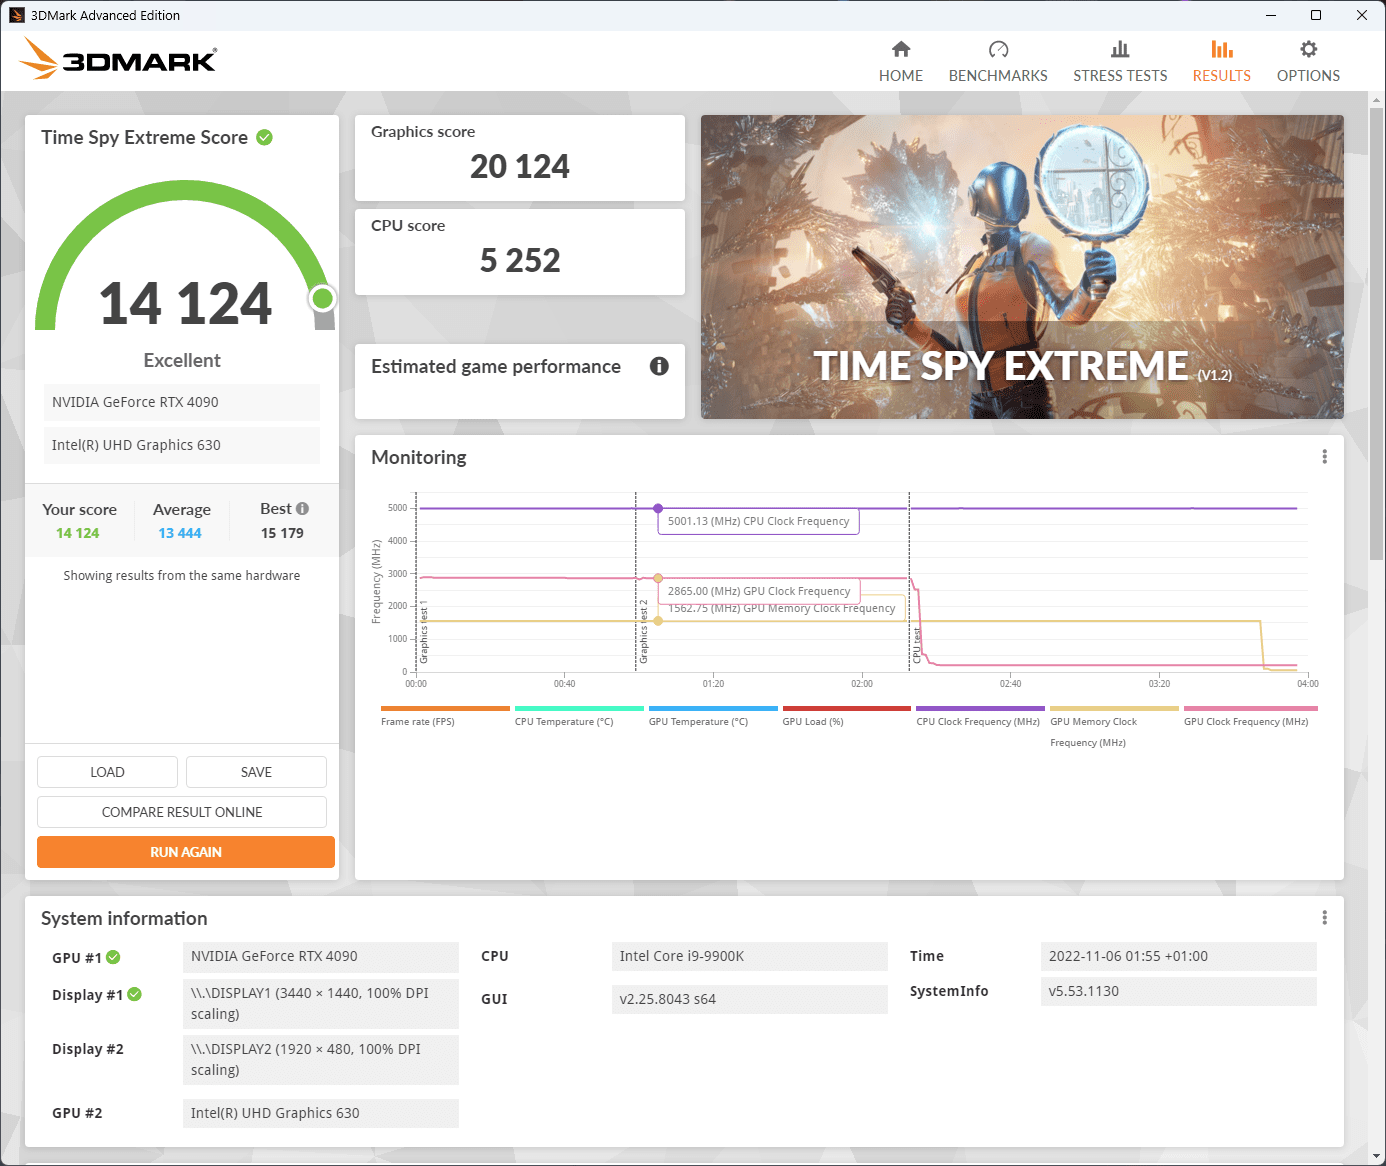Click the Display #1 3440 × 1440 field
Viewport: 1386px width, 1166px height.
click(321, 1003)
